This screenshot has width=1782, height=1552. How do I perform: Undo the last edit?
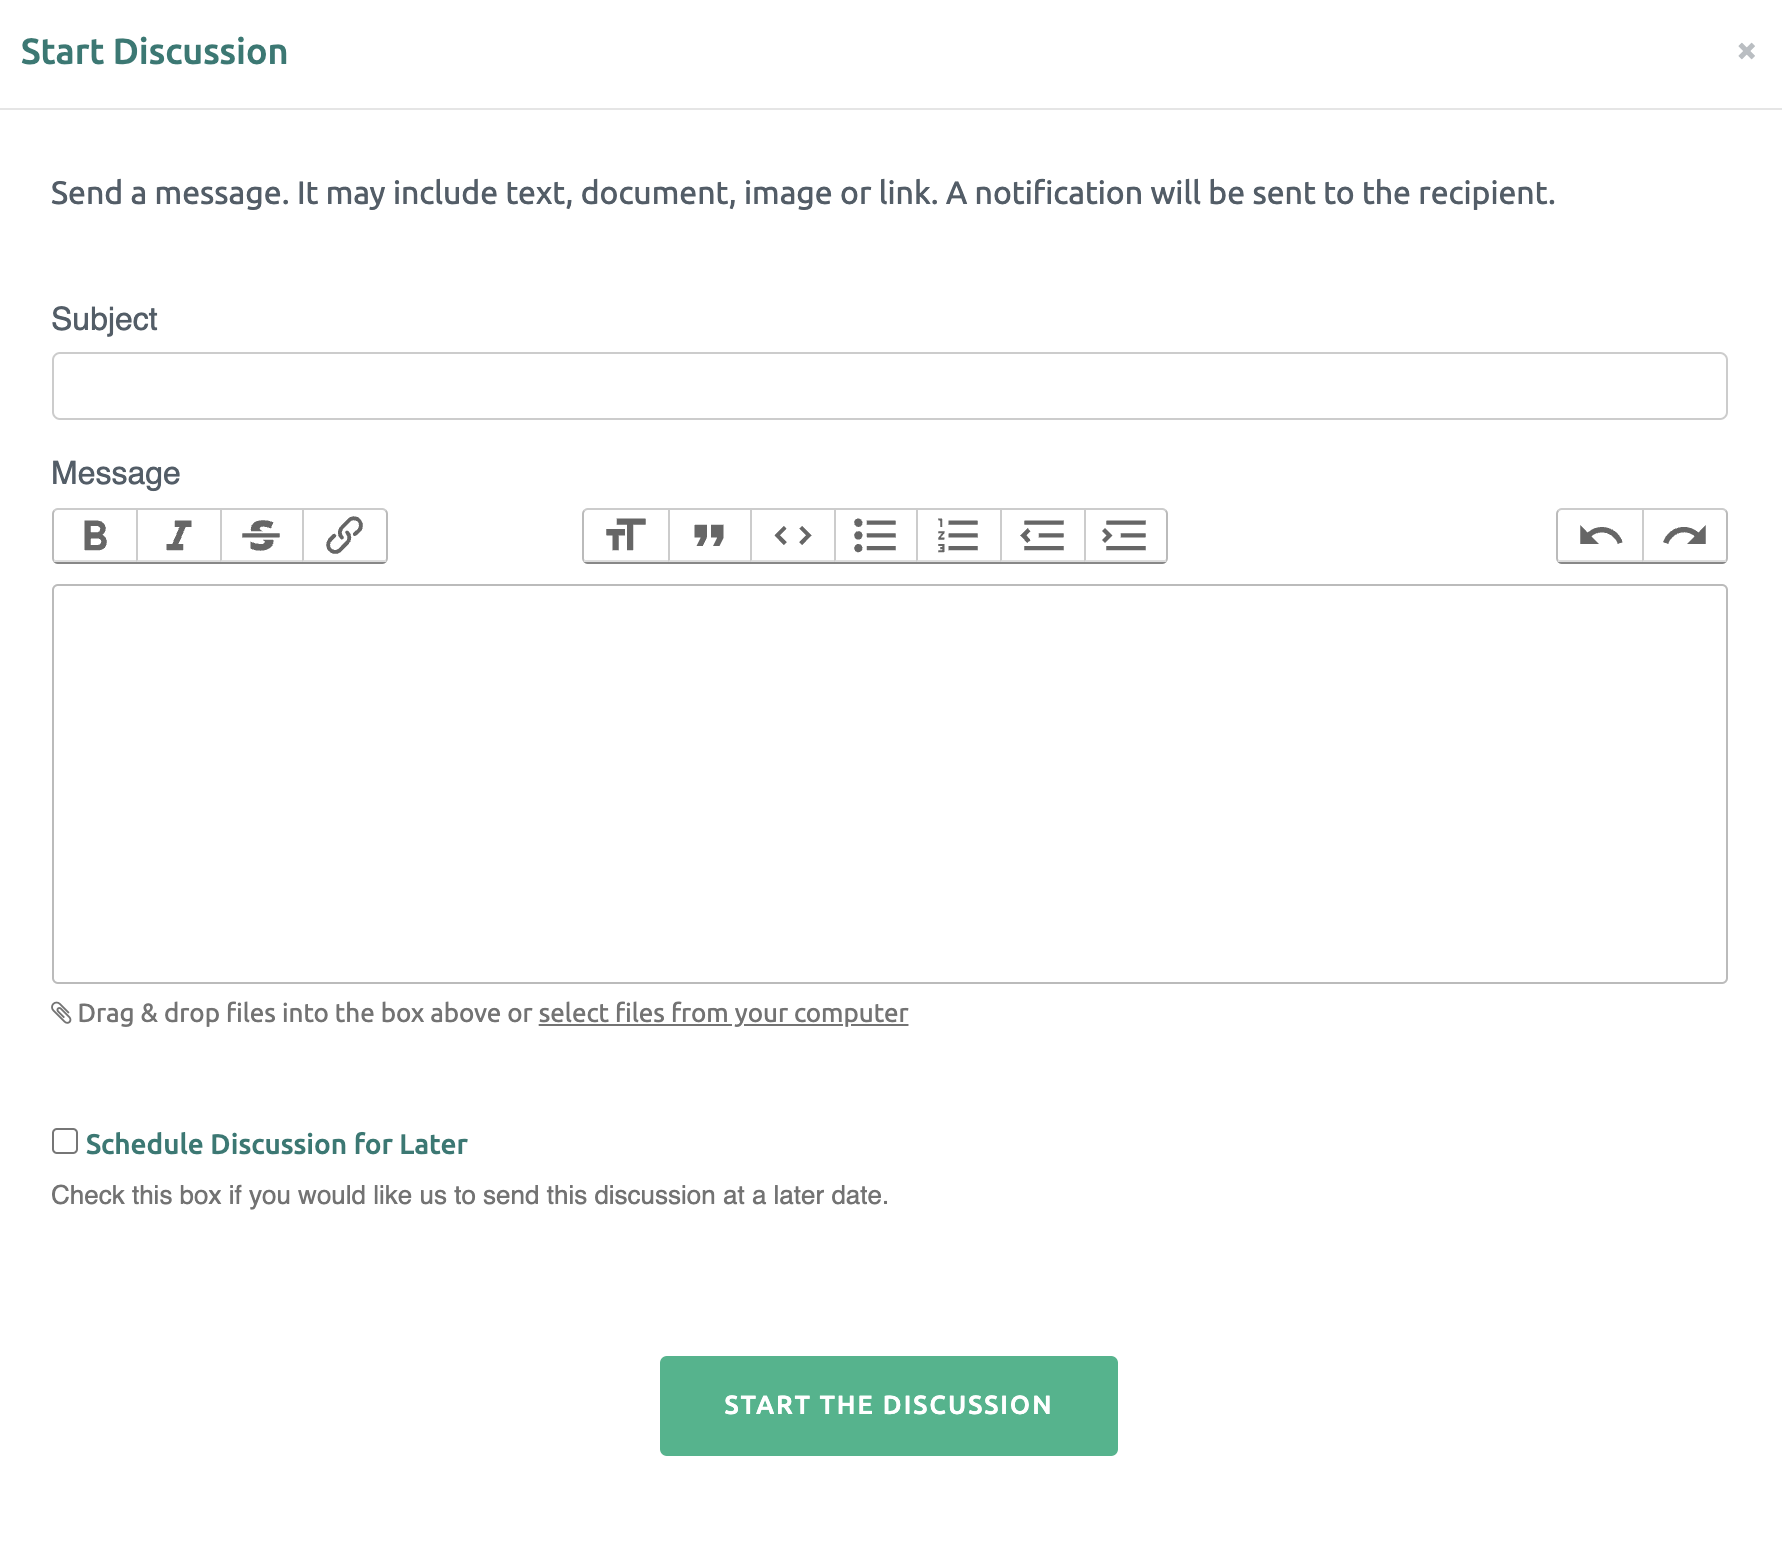click(x=1600, y=536)
